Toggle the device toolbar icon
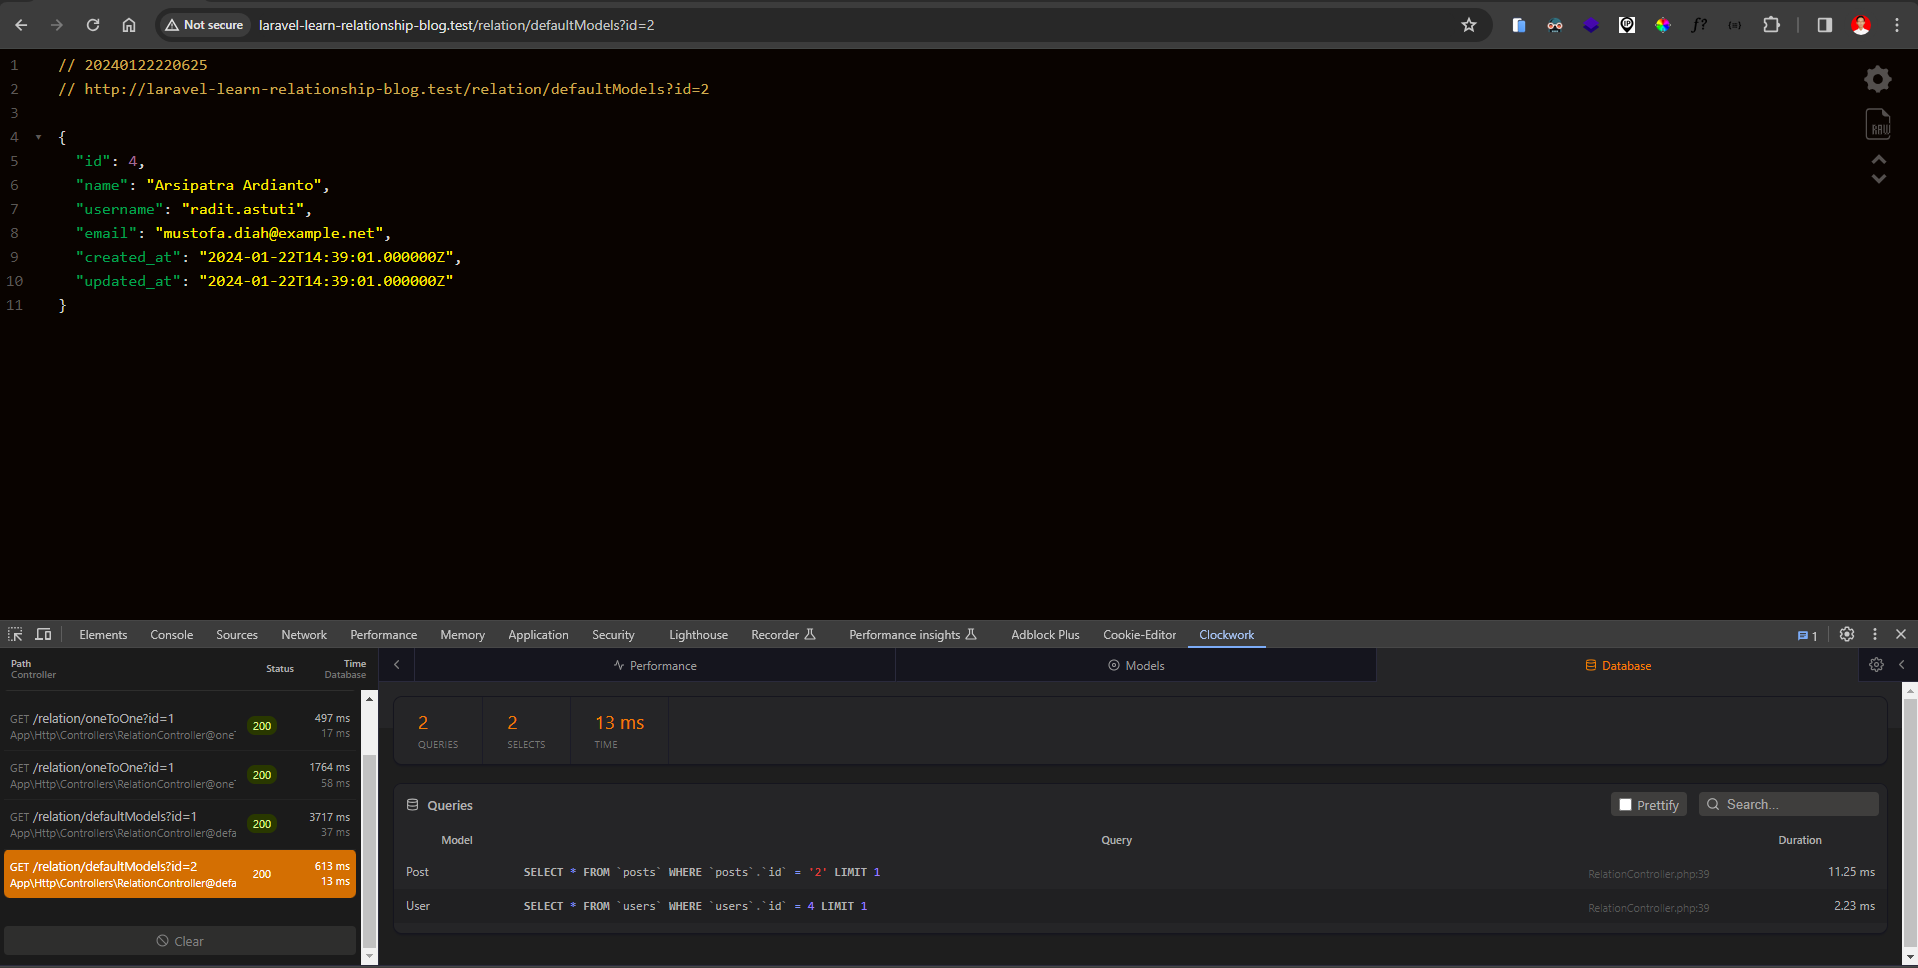Image resolution: width=1918 pixels, height=968 pixels. pyautogui.click(x=43, y=634)
